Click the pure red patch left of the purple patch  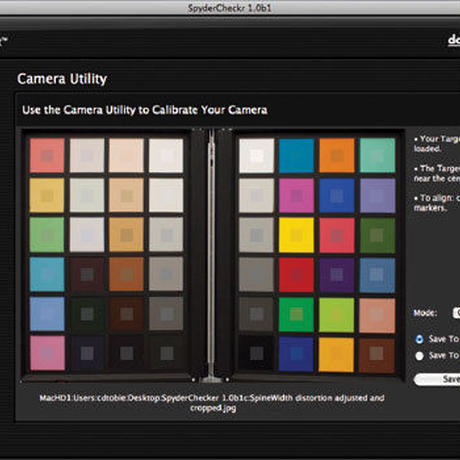coord(296,275)
